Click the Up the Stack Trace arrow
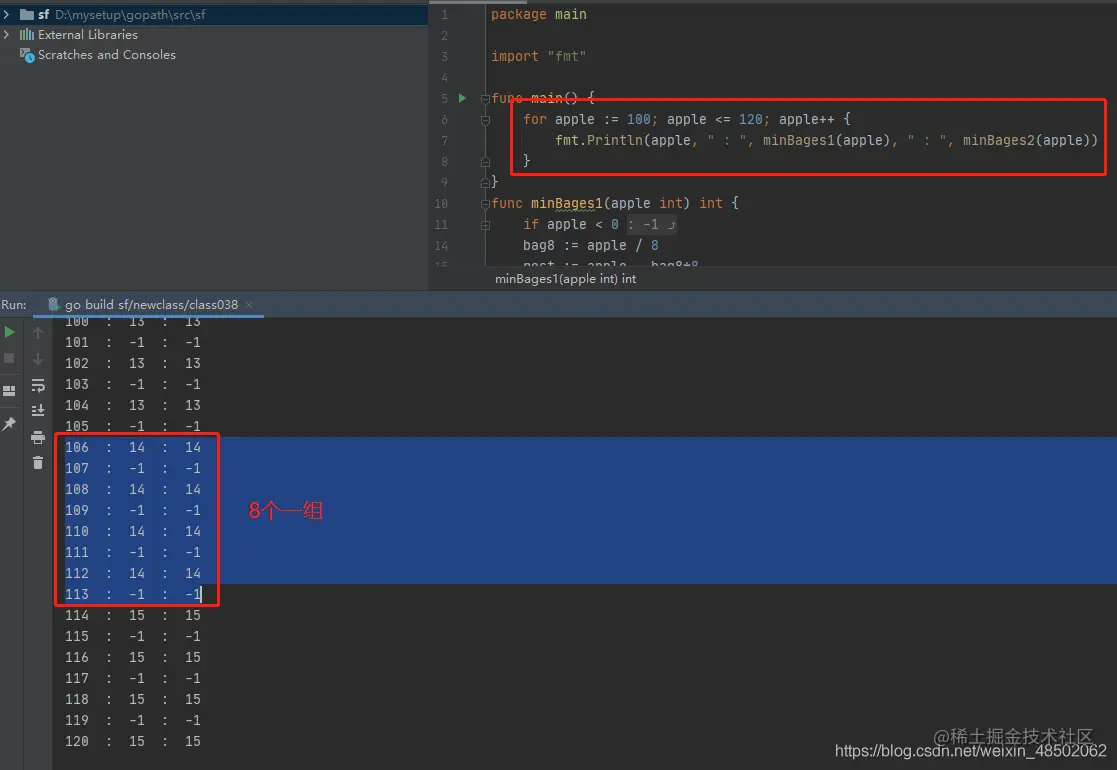 [38, 332]
